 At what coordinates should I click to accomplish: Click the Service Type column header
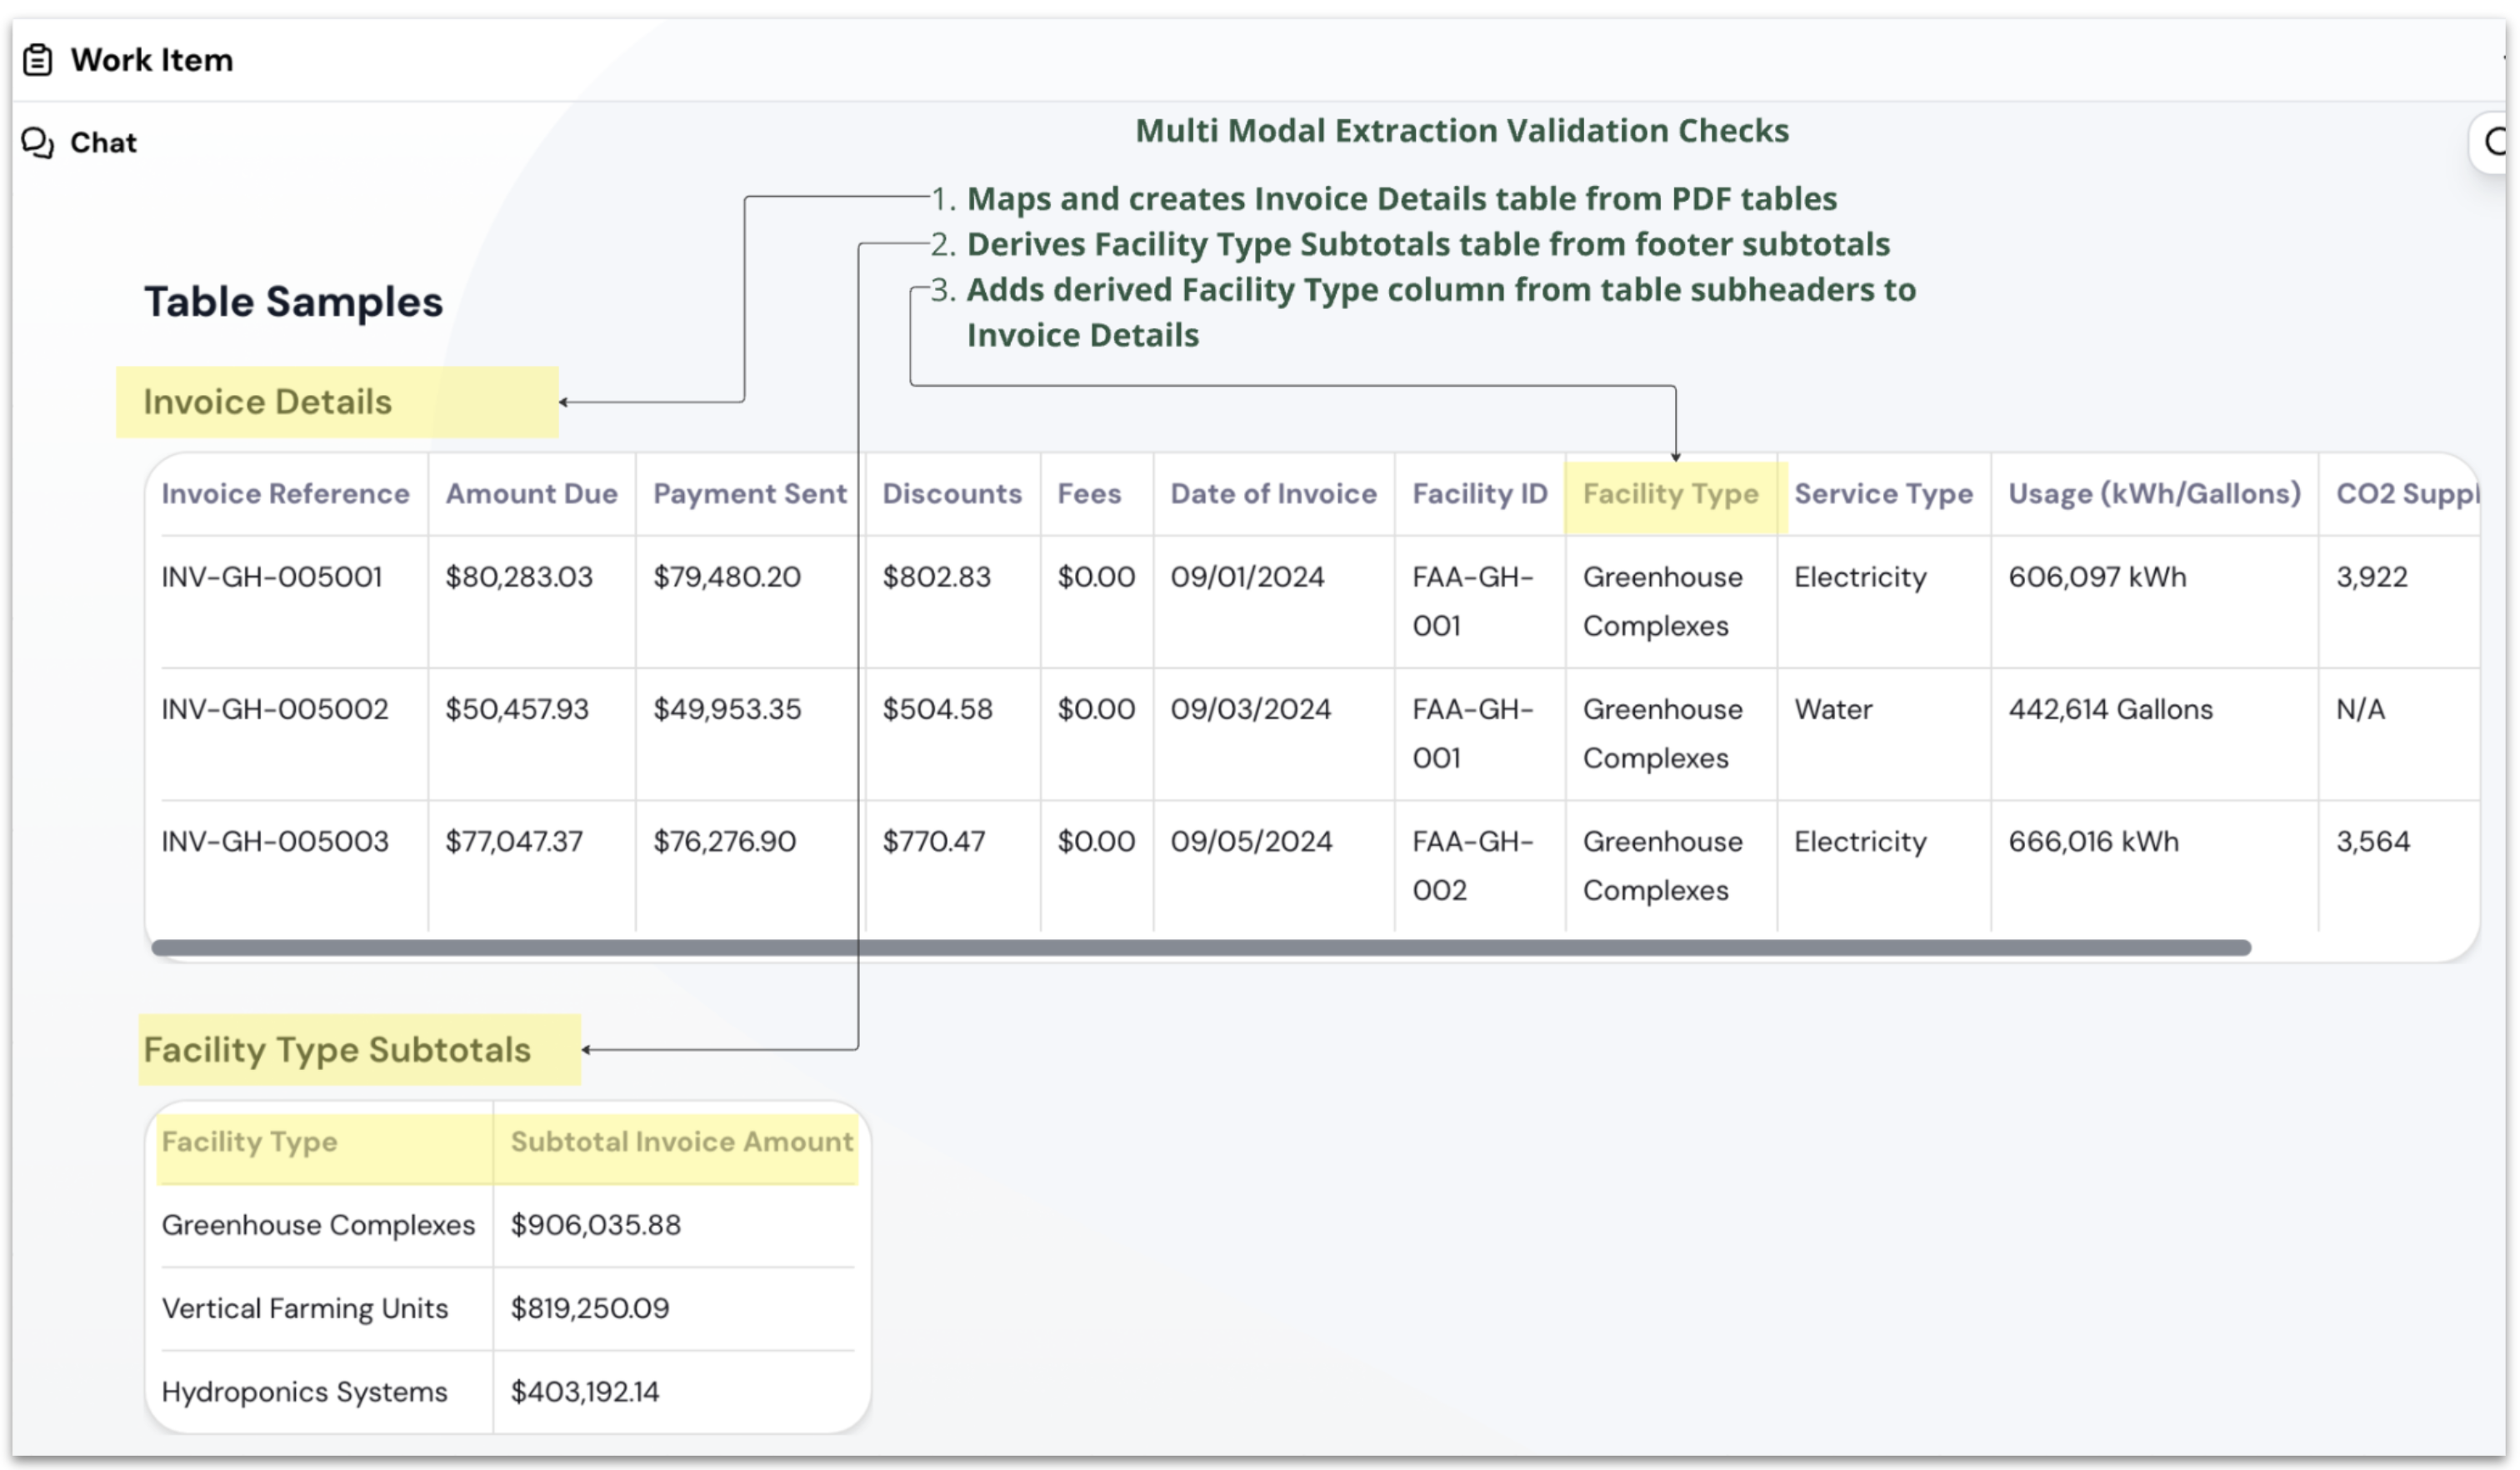1883,494
